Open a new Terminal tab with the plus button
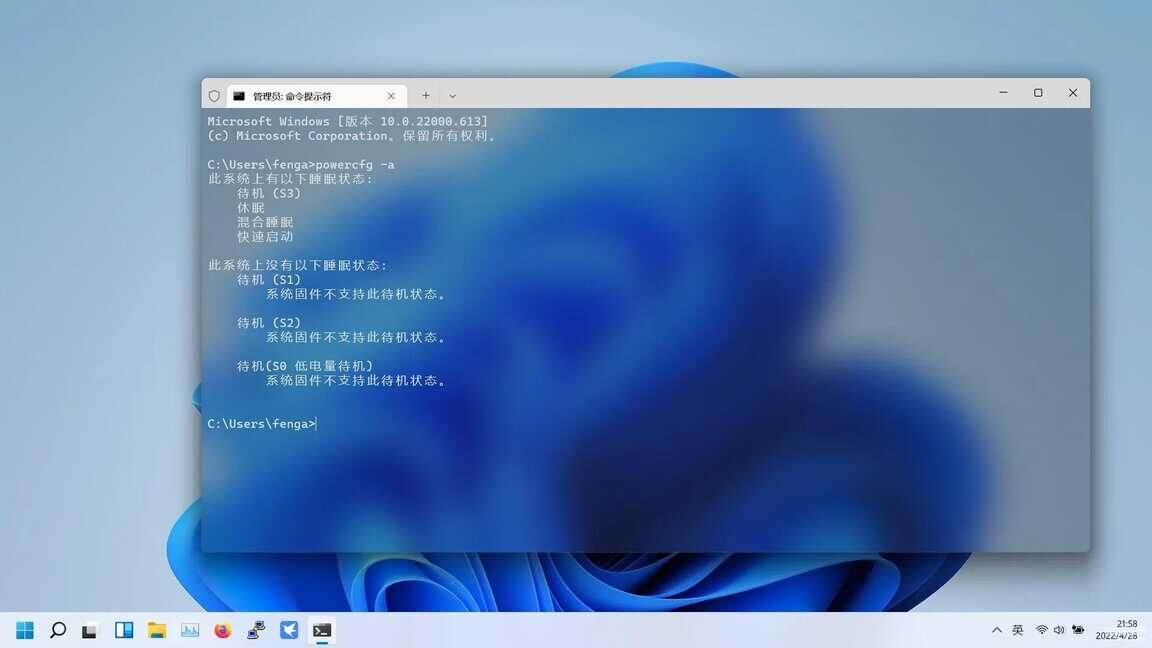Screen dimensions: 1152x648 (425, 95)
